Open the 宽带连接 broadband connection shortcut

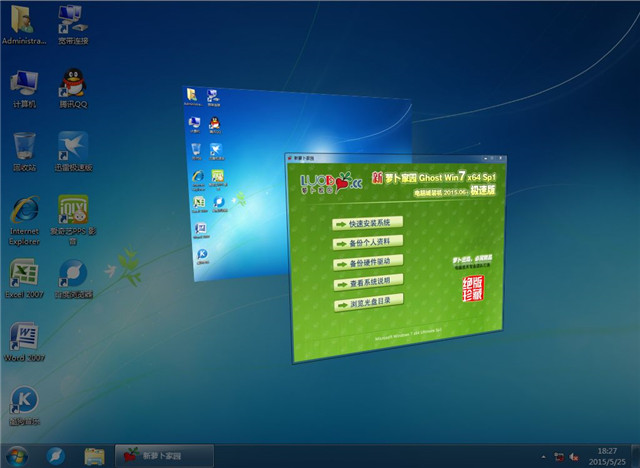click(72, 20)
